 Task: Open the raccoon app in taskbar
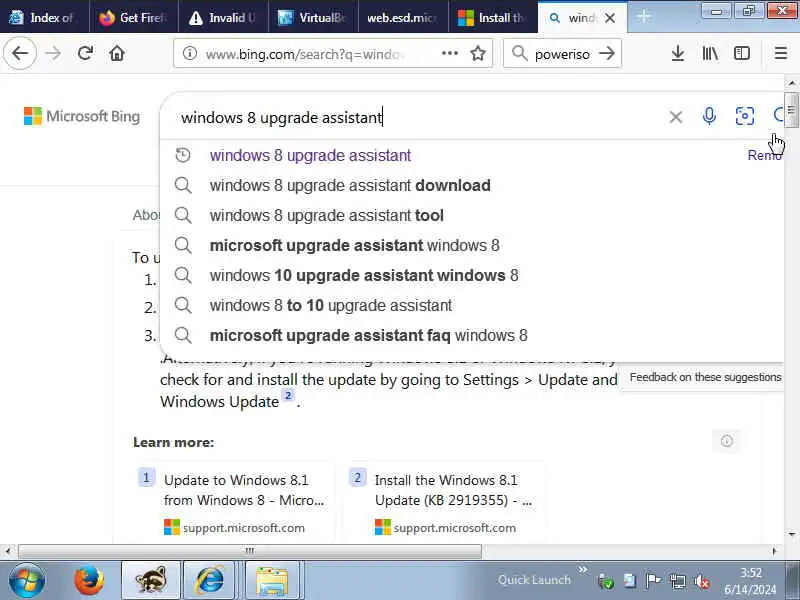151,580
